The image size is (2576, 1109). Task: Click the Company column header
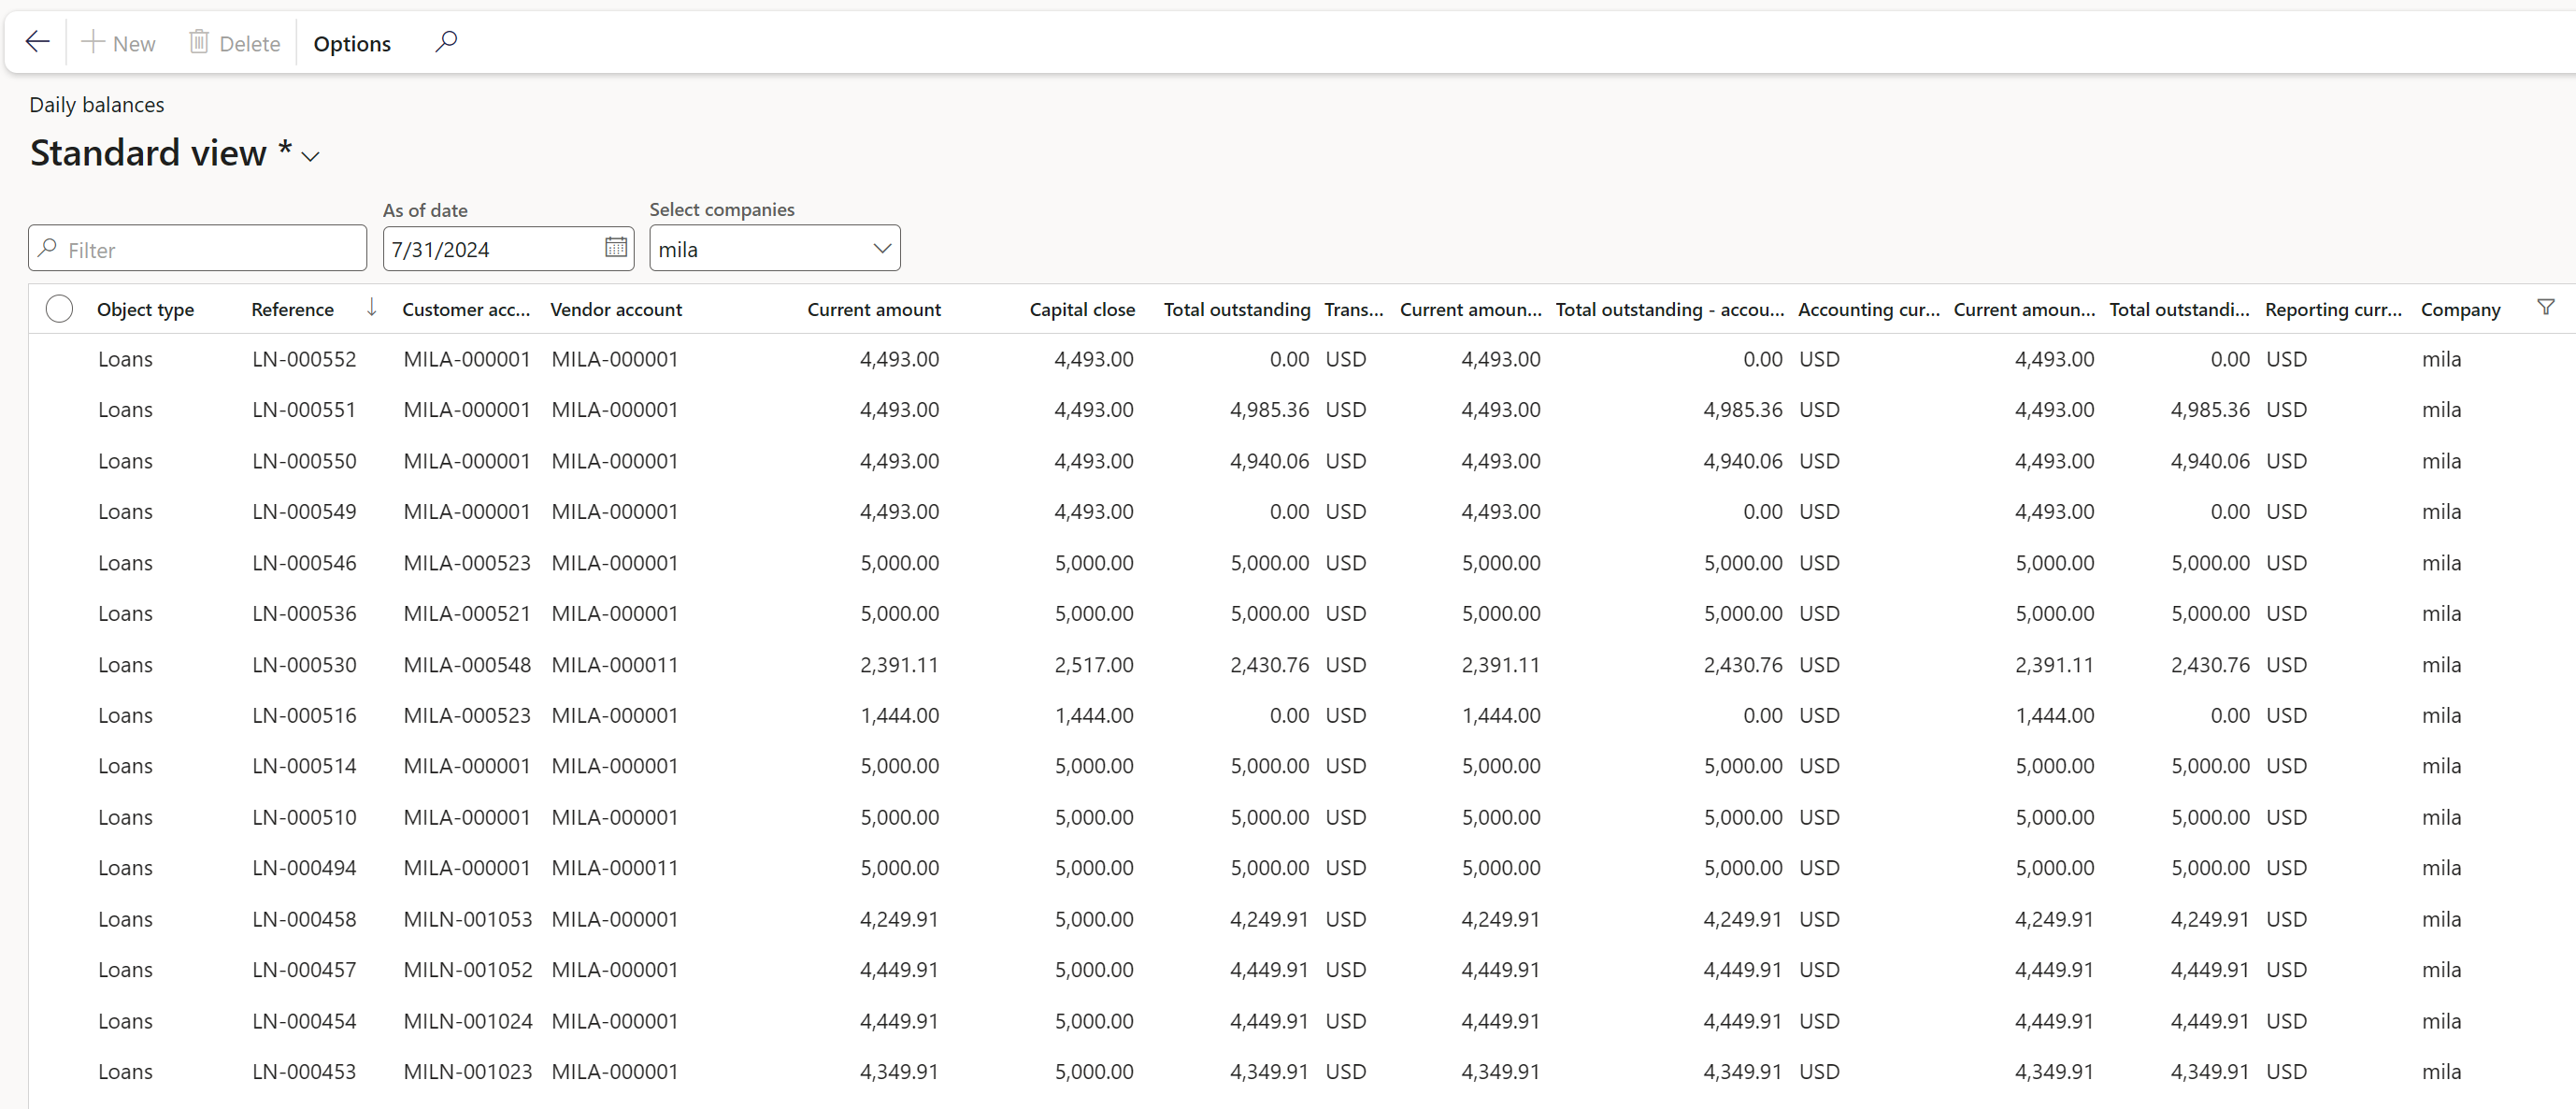tap(2460, 310)
